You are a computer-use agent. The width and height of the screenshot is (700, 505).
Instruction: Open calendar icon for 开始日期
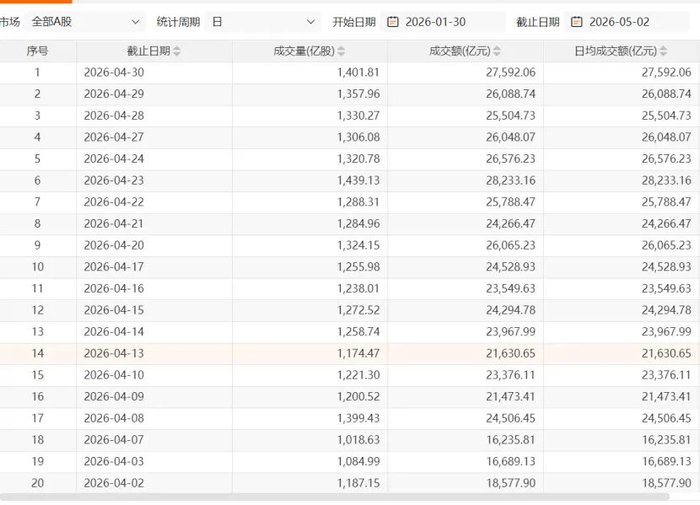392,21
